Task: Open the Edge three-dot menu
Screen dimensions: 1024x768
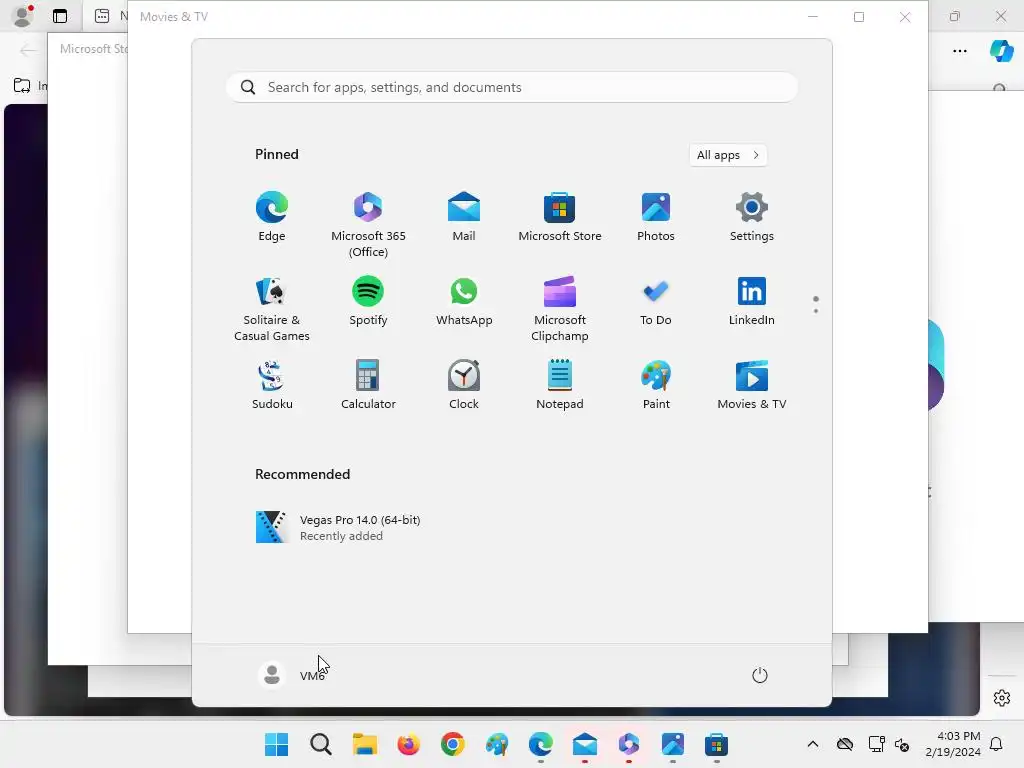Action: click(960, 51)
